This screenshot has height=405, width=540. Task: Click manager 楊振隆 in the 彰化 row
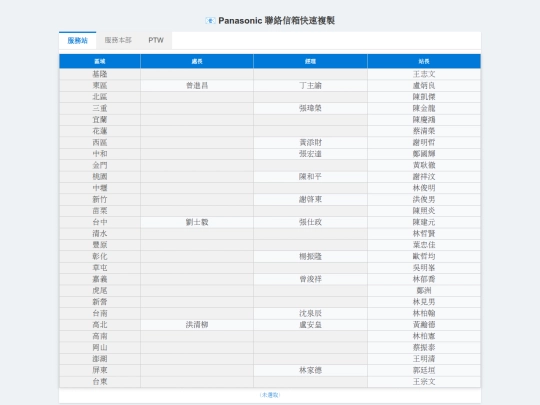pyautogui.click(x=310, y=256)
